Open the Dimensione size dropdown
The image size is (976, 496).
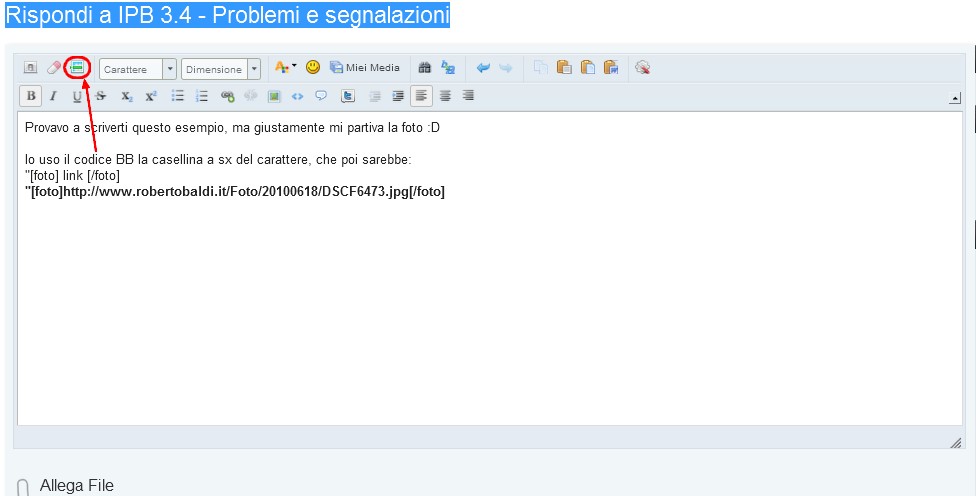(254, 69)
